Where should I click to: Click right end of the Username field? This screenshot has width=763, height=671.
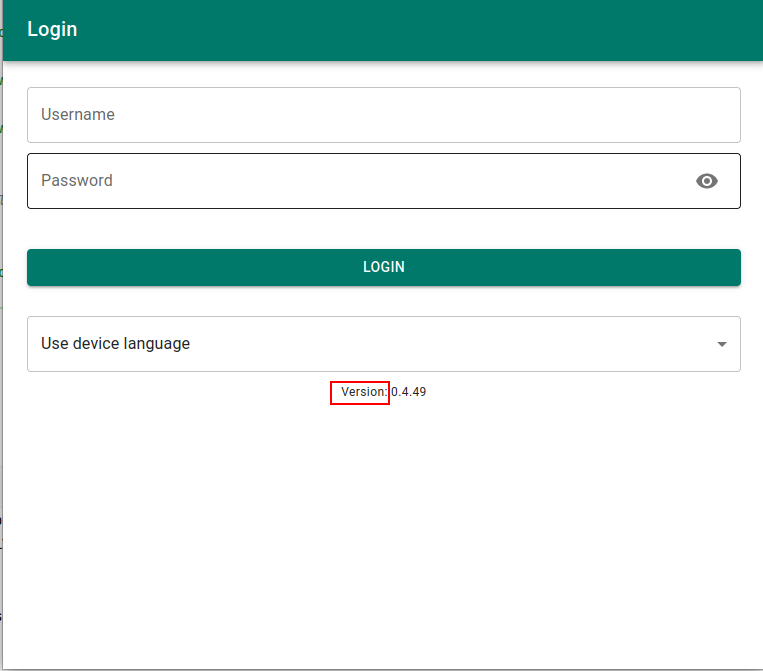point(700,115)
